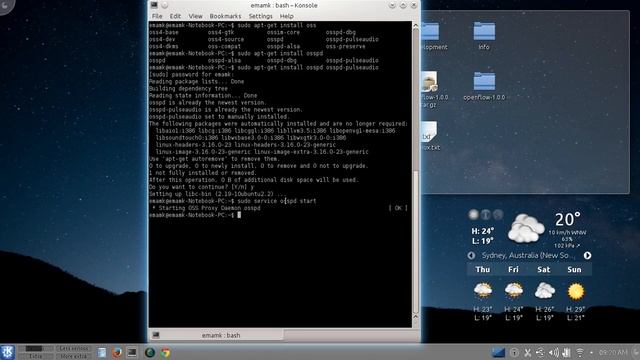Image resolution: width=640 pixels, height=360 pixels.
Task: Select the emamk : bash tab
Action: (x=216, y=335)
